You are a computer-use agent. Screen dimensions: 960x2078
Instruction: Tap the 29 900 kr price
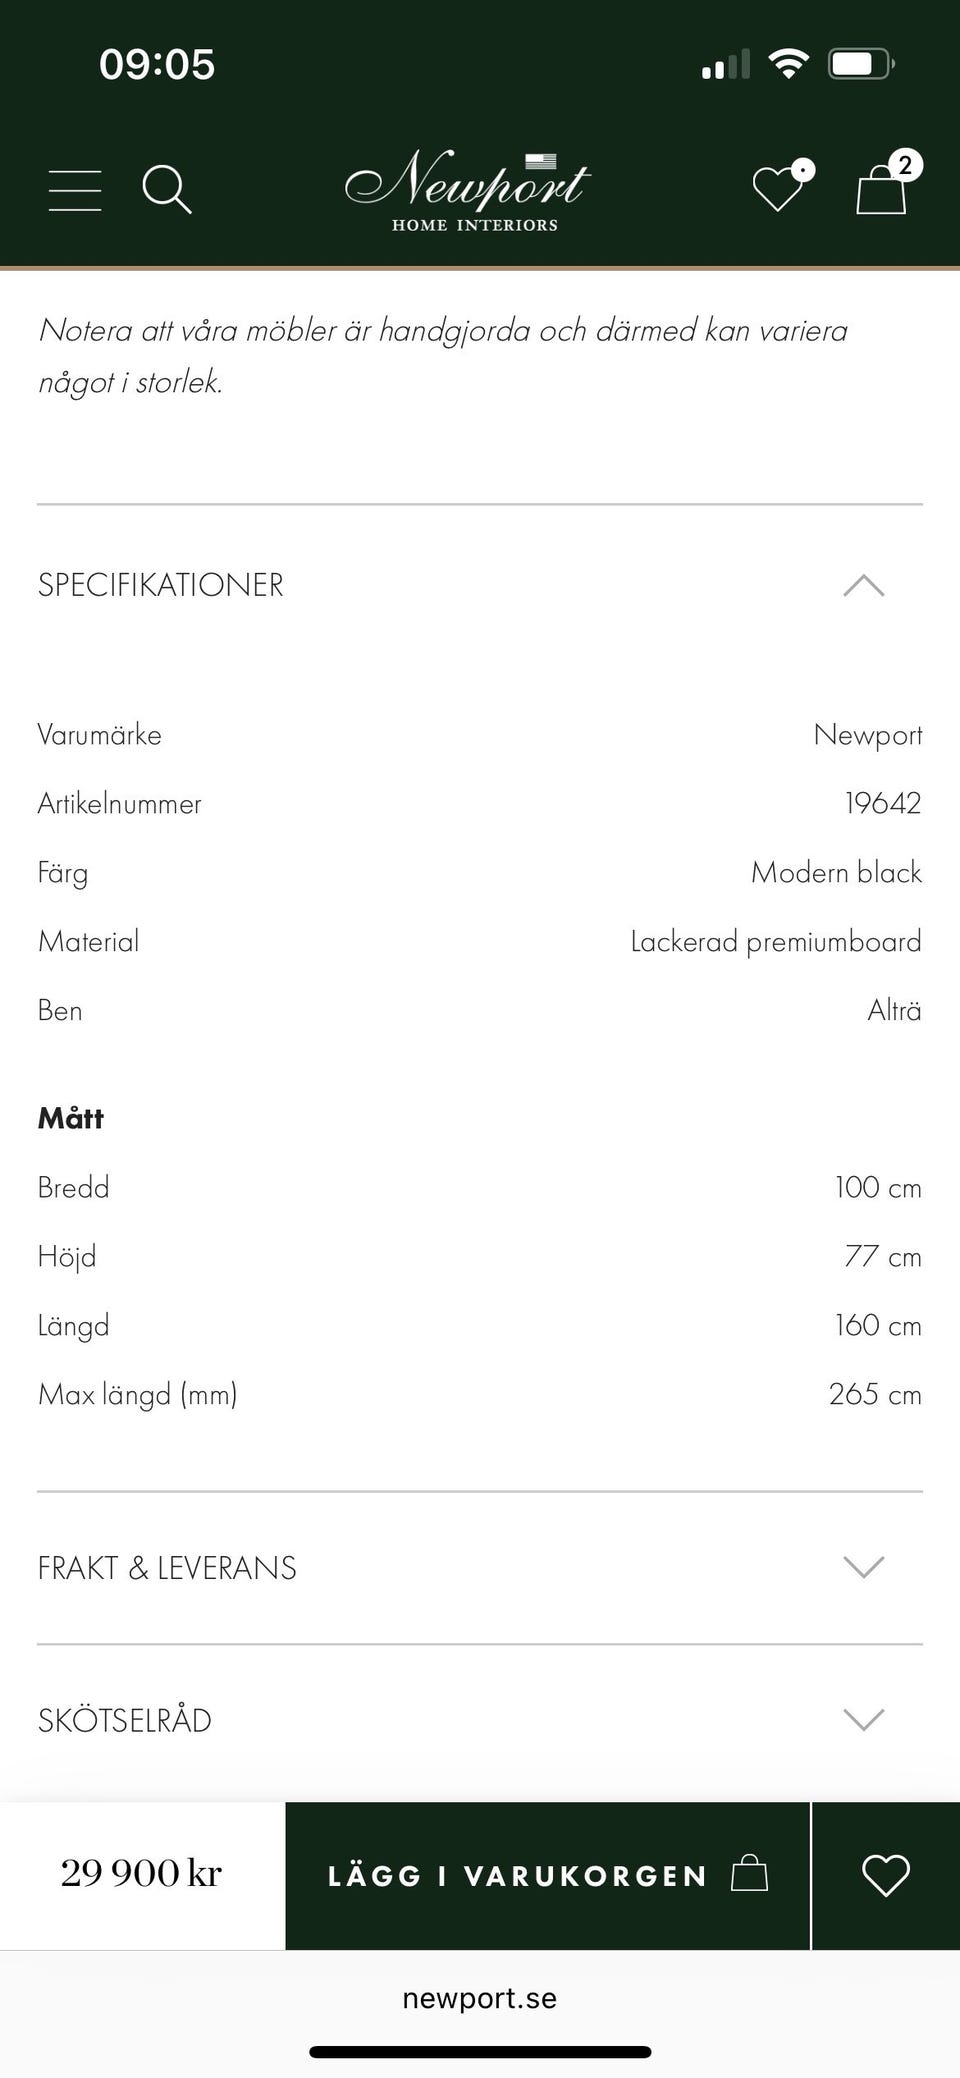[141, 1873]
